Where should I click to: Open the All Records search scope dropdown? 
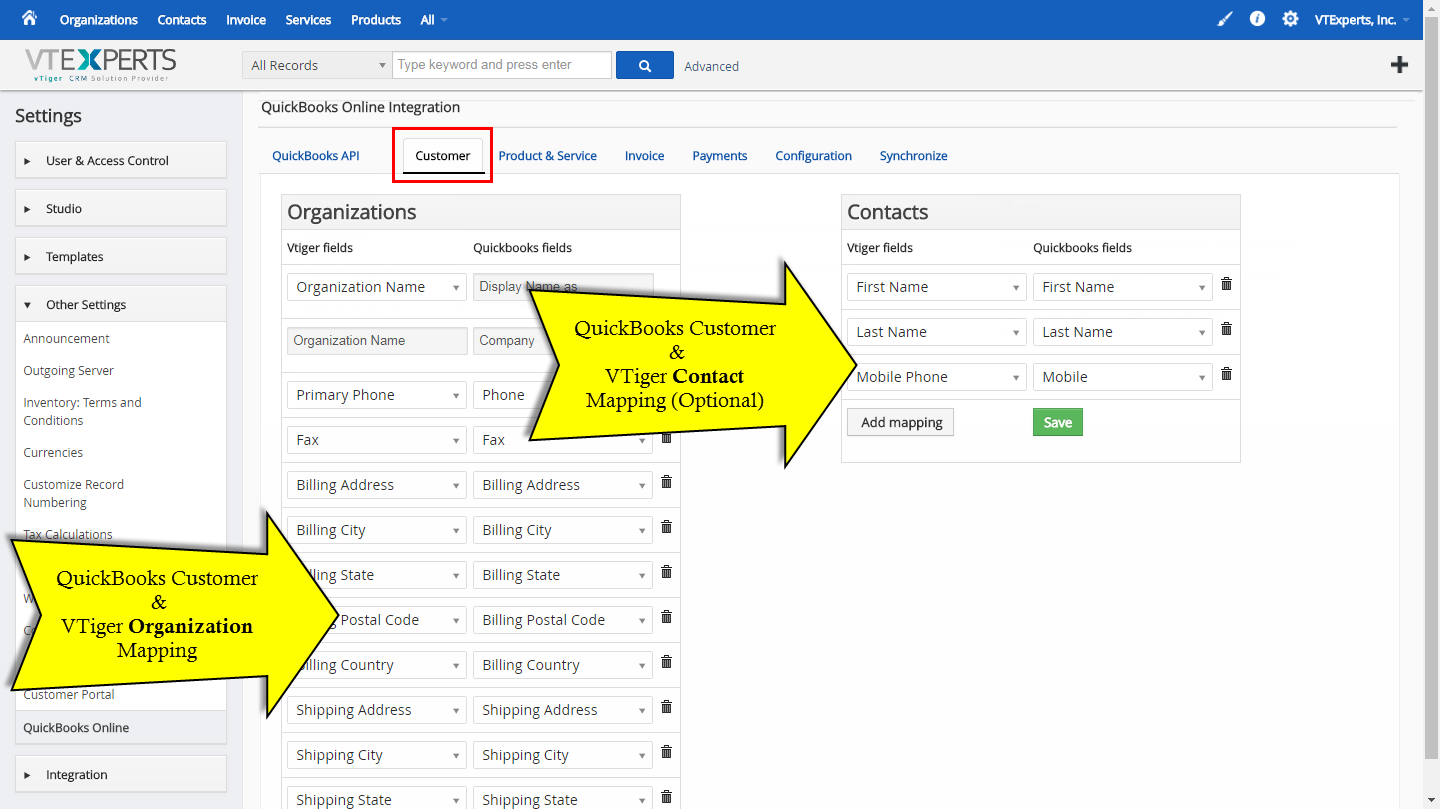pos(317,65)
